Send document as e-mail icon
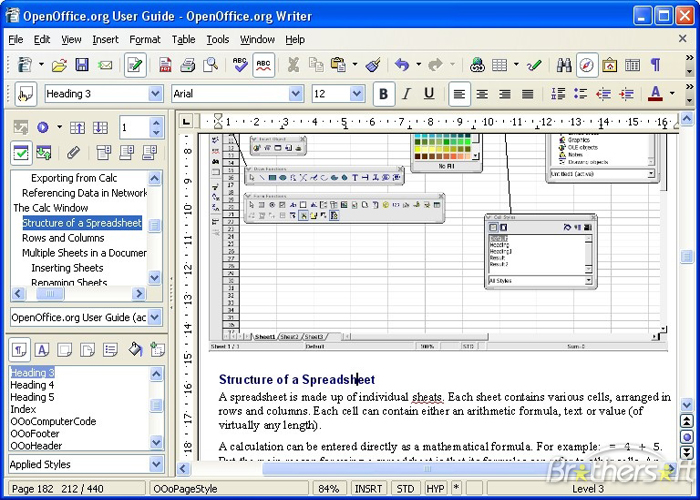The height and width of the screenshot is (500, 700). (105, 66)
